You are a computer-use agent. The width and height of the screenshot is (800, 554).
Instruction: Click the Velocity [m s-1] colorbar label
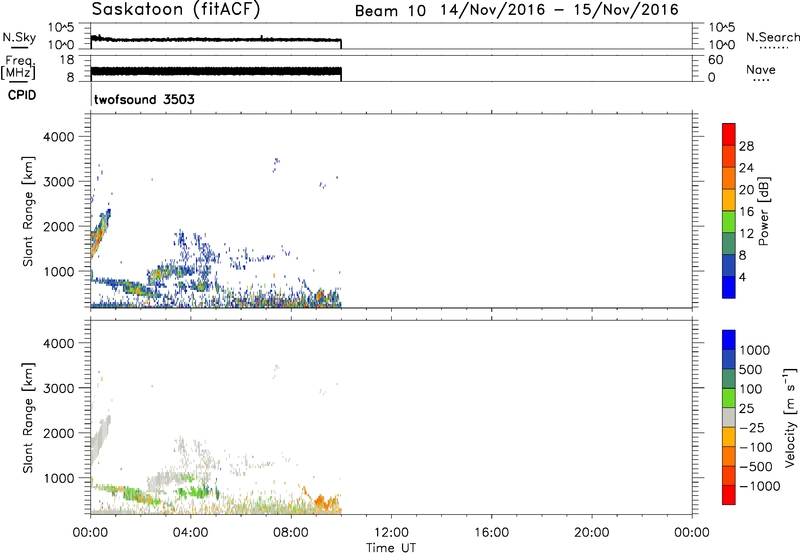(790, 417)
